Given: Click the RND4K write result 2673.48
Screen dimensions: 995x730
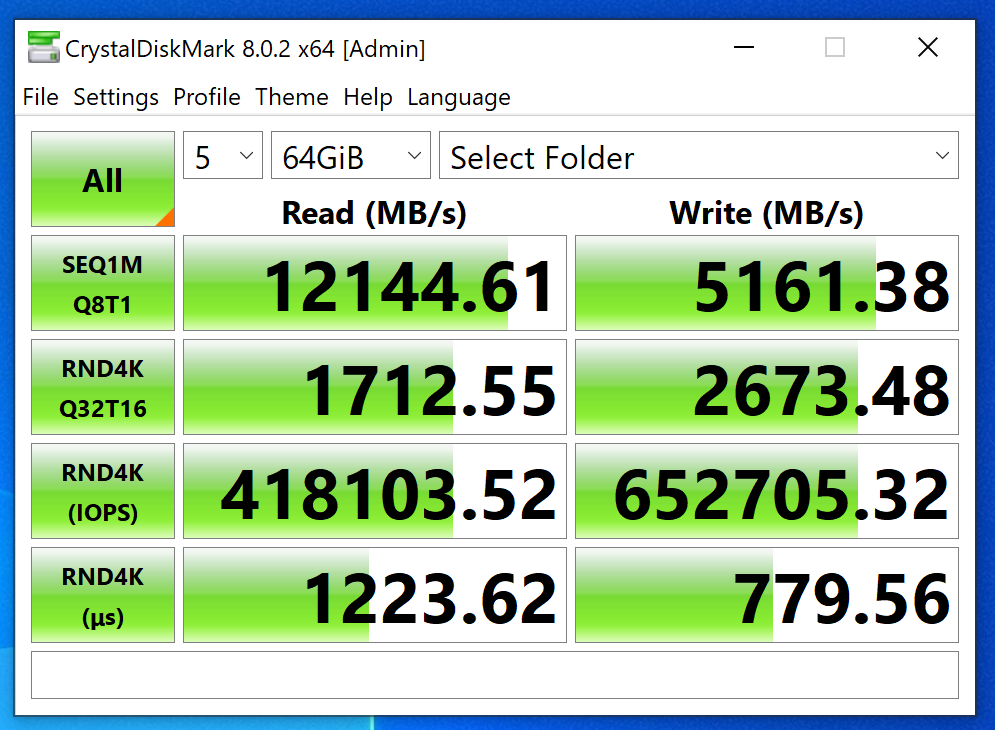Looking at the screenshot, I should [x=767, y=387].
